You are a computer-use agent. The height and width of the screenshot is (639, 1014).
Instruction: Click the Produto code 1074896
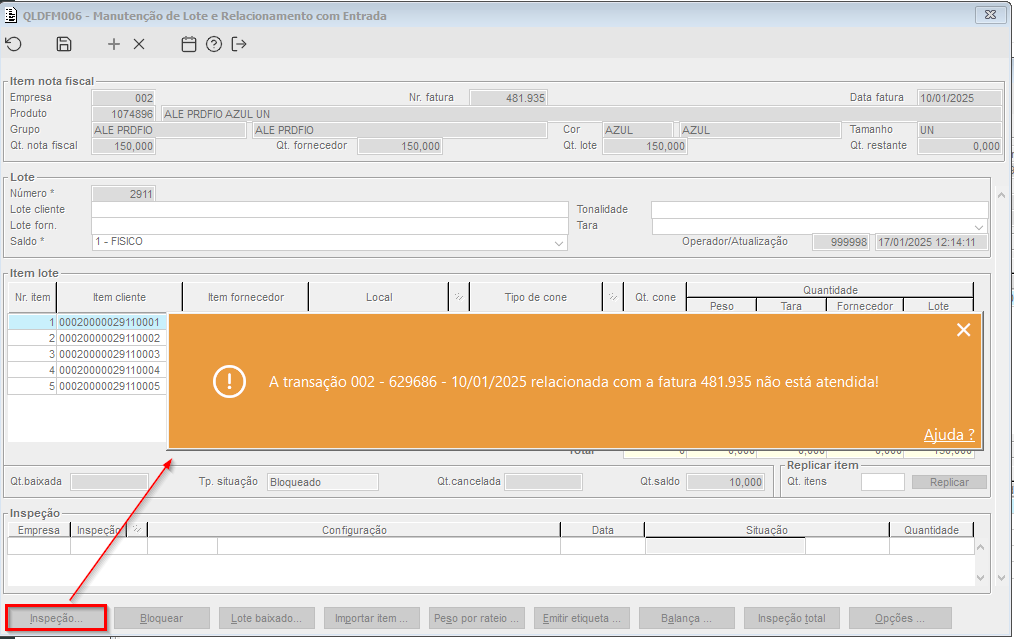[x=124, y=114]
